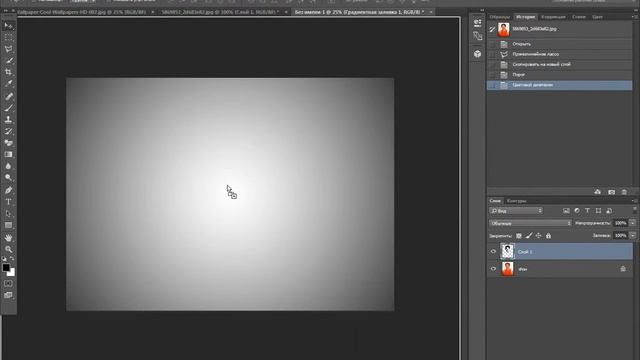Select the Pen tool
Screen dimensions: 640x360
8,190
